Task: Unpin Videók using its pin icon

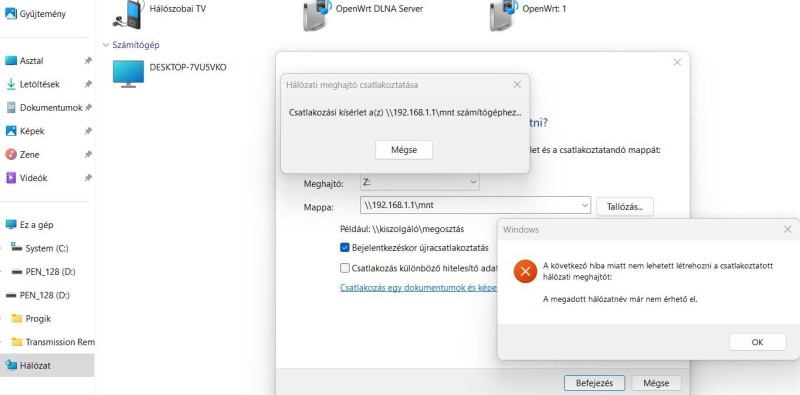Action: [x=88, y=178]
